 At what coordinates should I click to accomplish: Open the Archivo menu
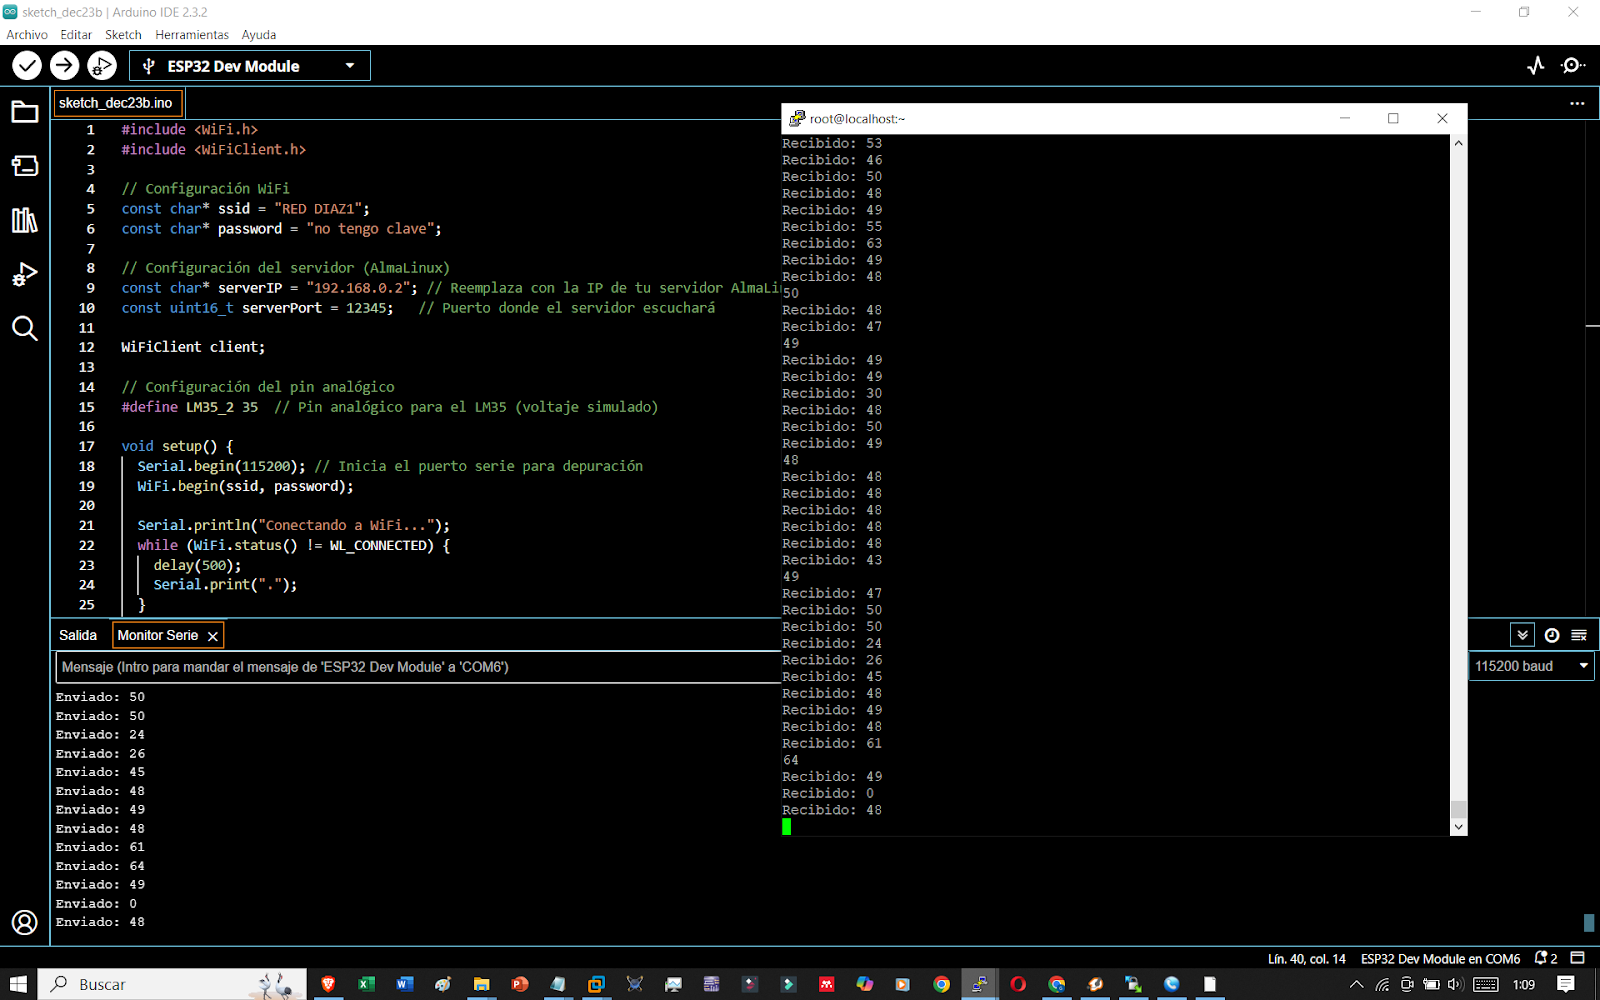coord(27,35)
